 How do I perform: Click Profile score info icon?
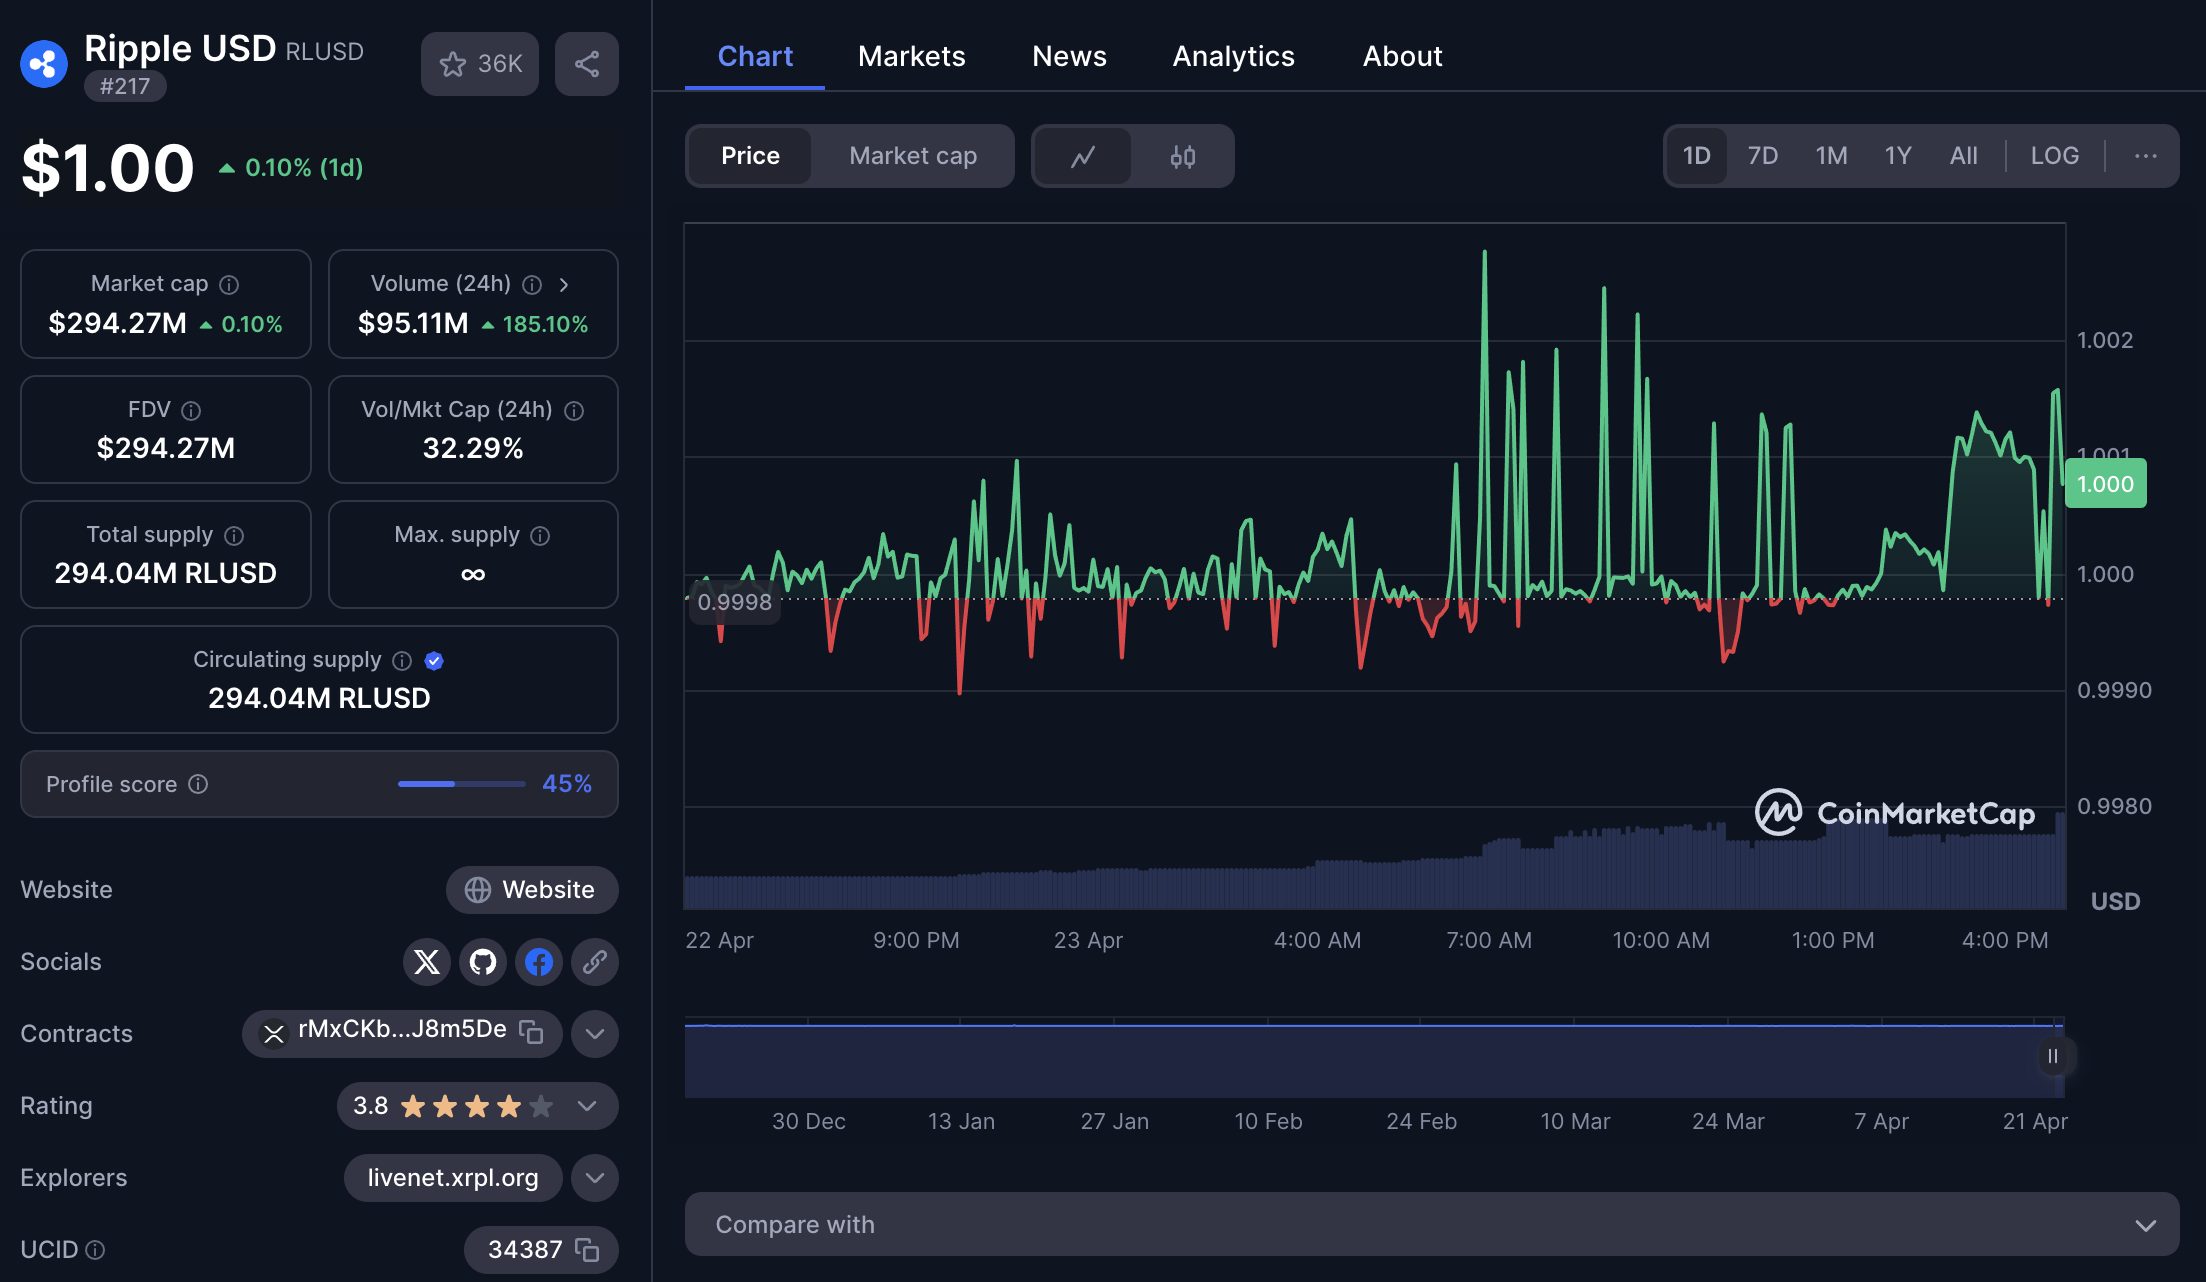pos(198,784)
